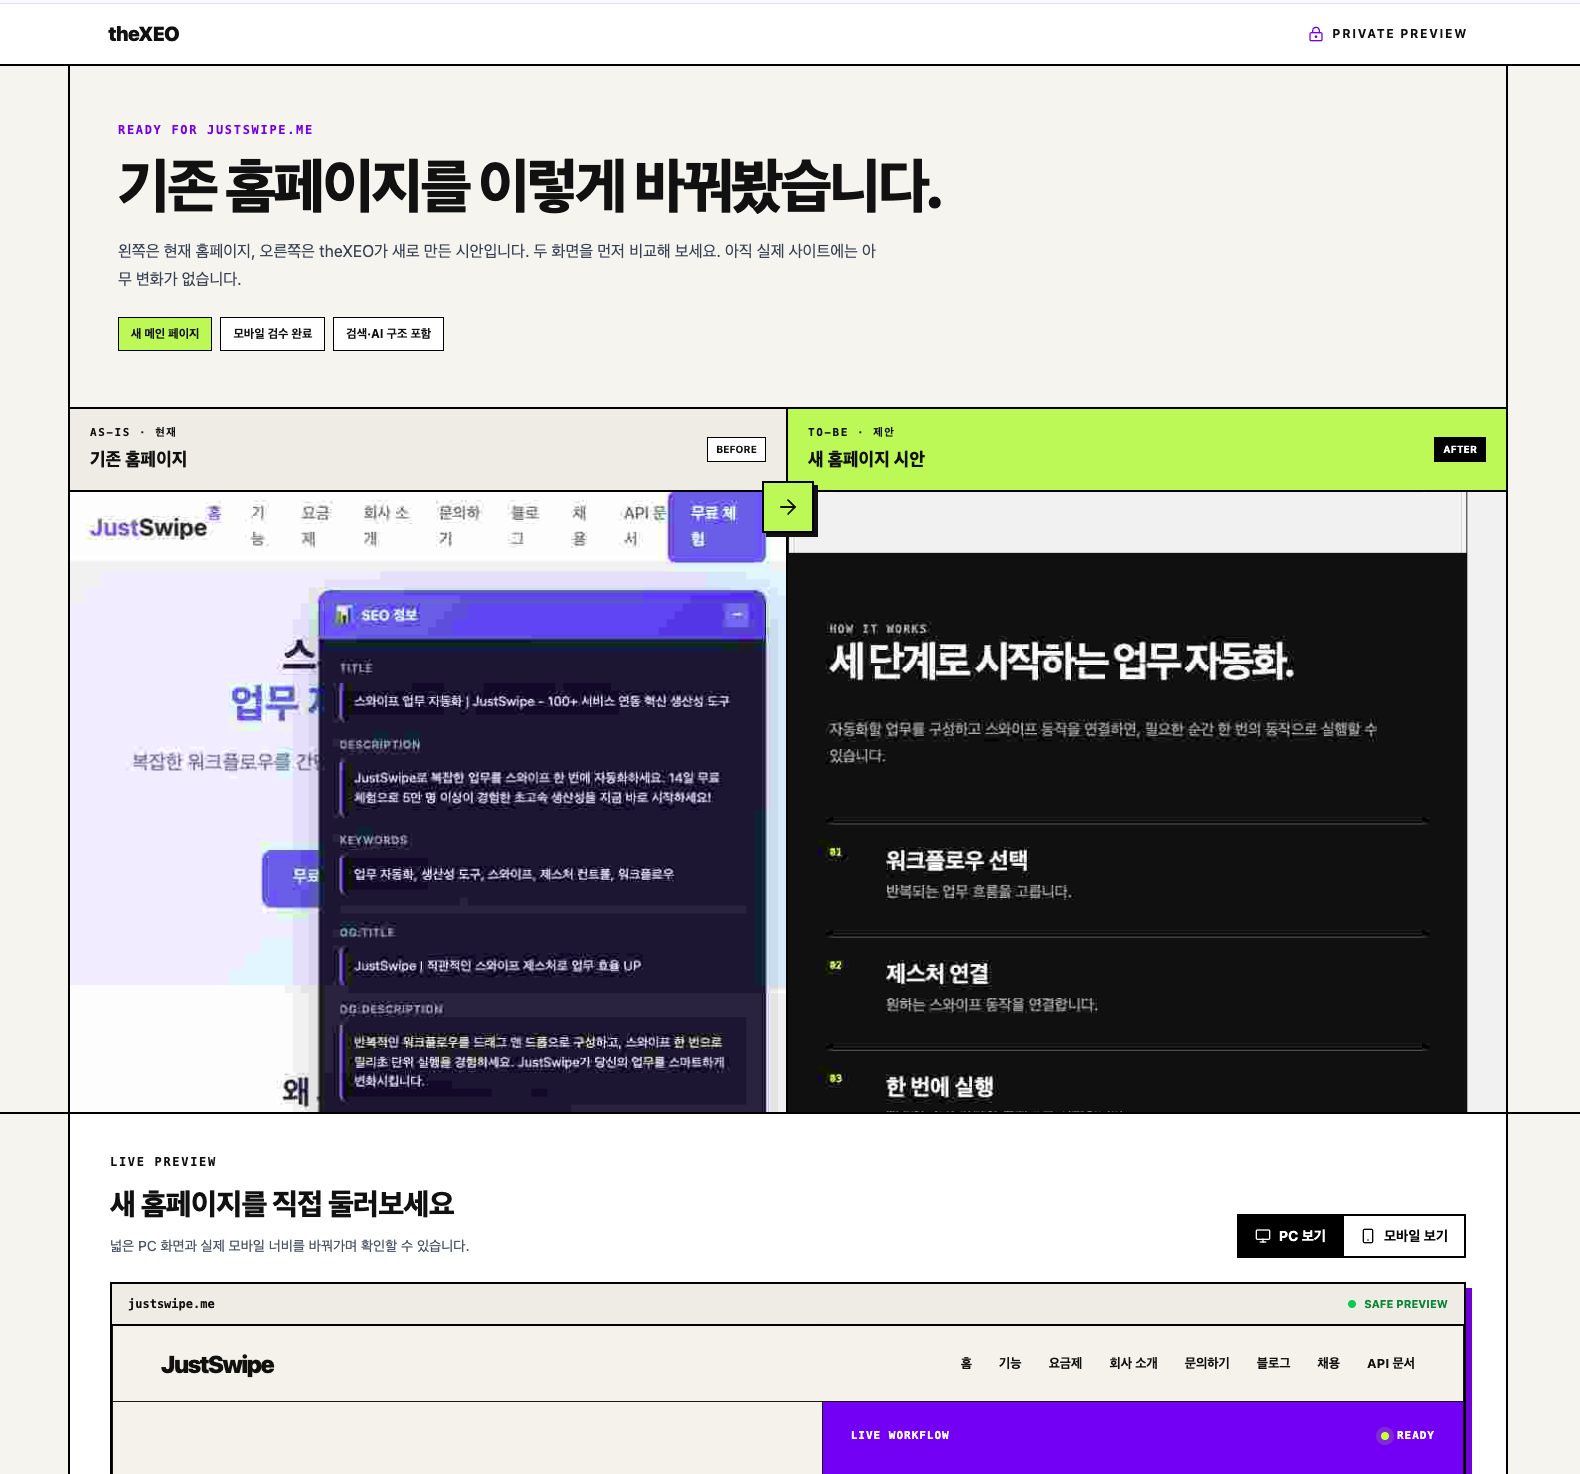Minimize the SEO 정보 panel in old preview
This screenshot has width=1580, height=1474.
click(736, 615)
